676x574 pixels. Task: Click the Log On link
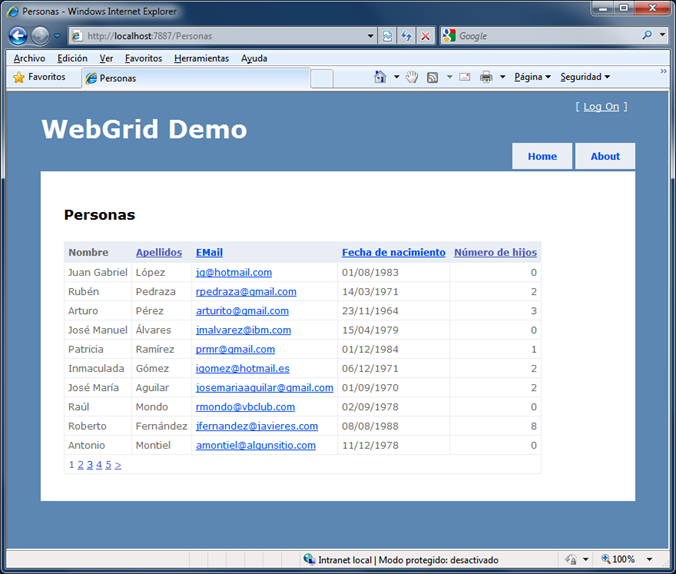click(601, 107)
